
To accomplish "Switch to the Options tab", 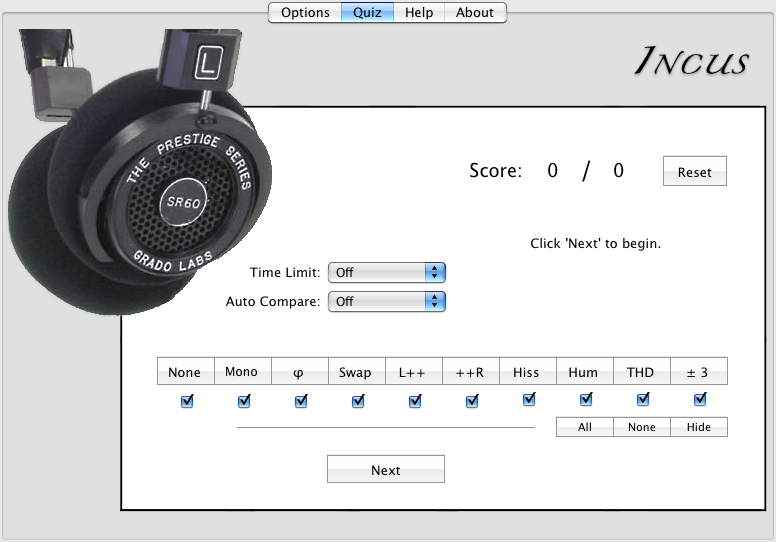I will point(305,12).
